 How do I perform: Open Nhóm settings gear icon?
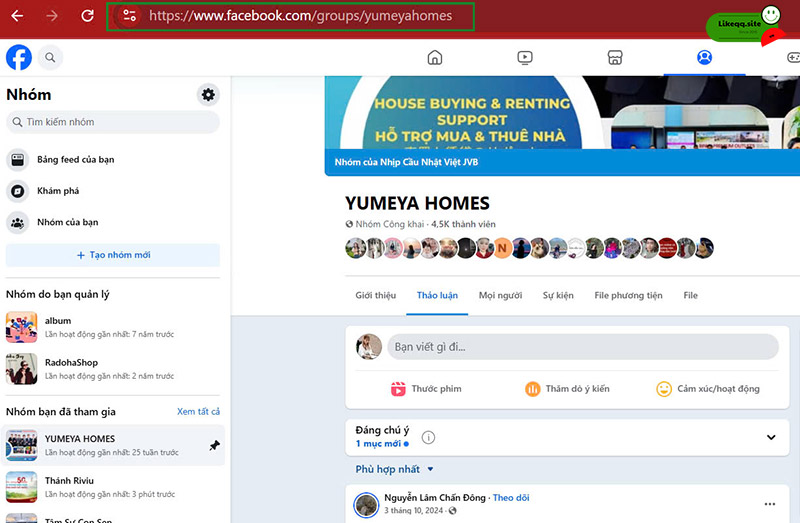coord(208,94)
